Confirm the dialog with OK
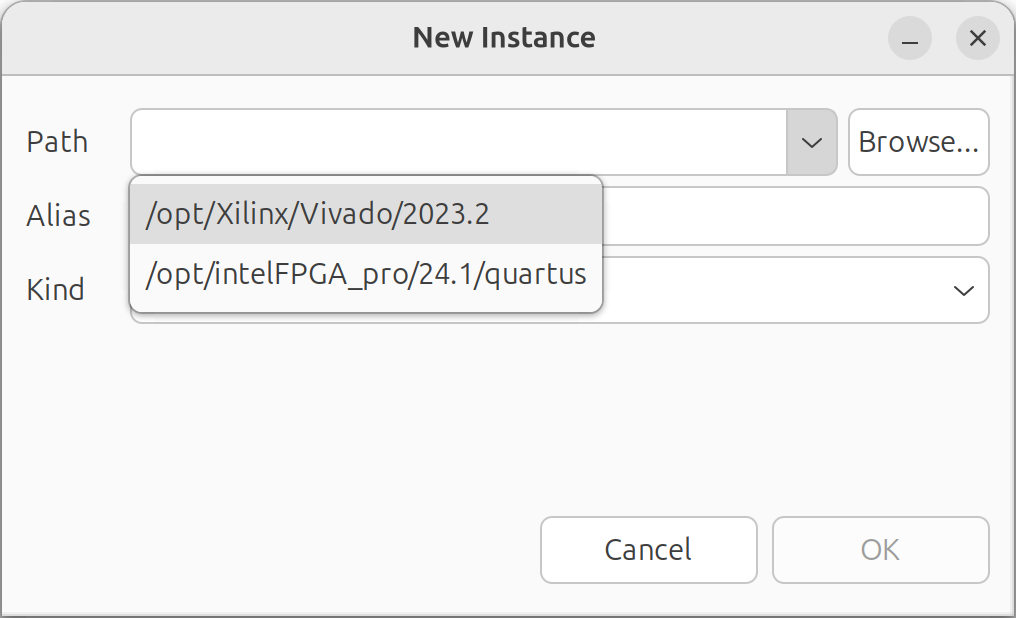1016x618 pixels. coord(881,550)
